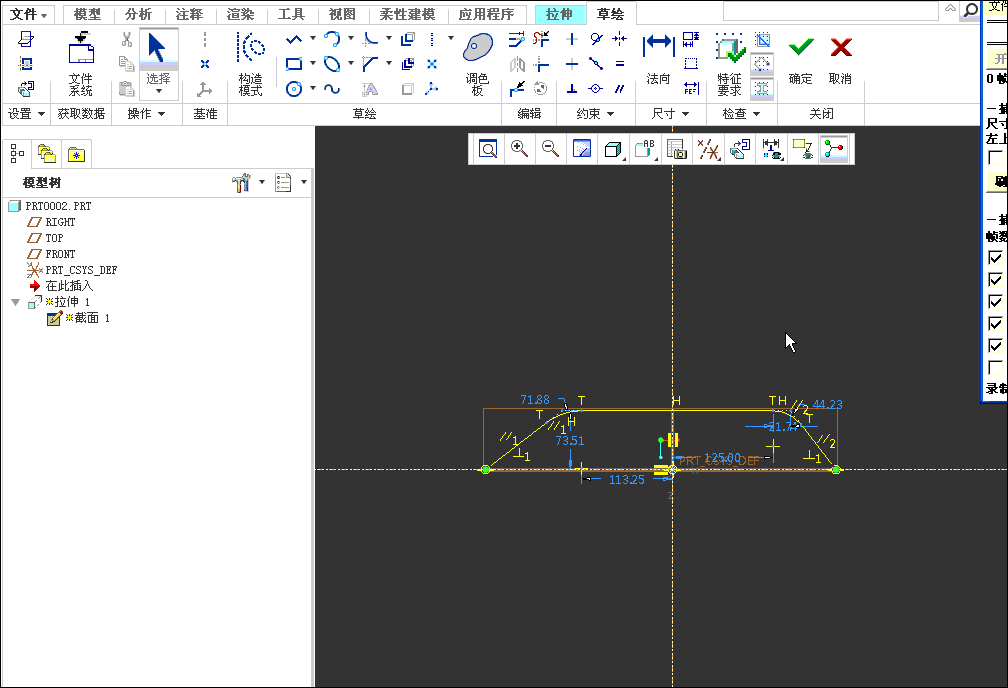Apply the Horizontal constraint

point(572,64)
